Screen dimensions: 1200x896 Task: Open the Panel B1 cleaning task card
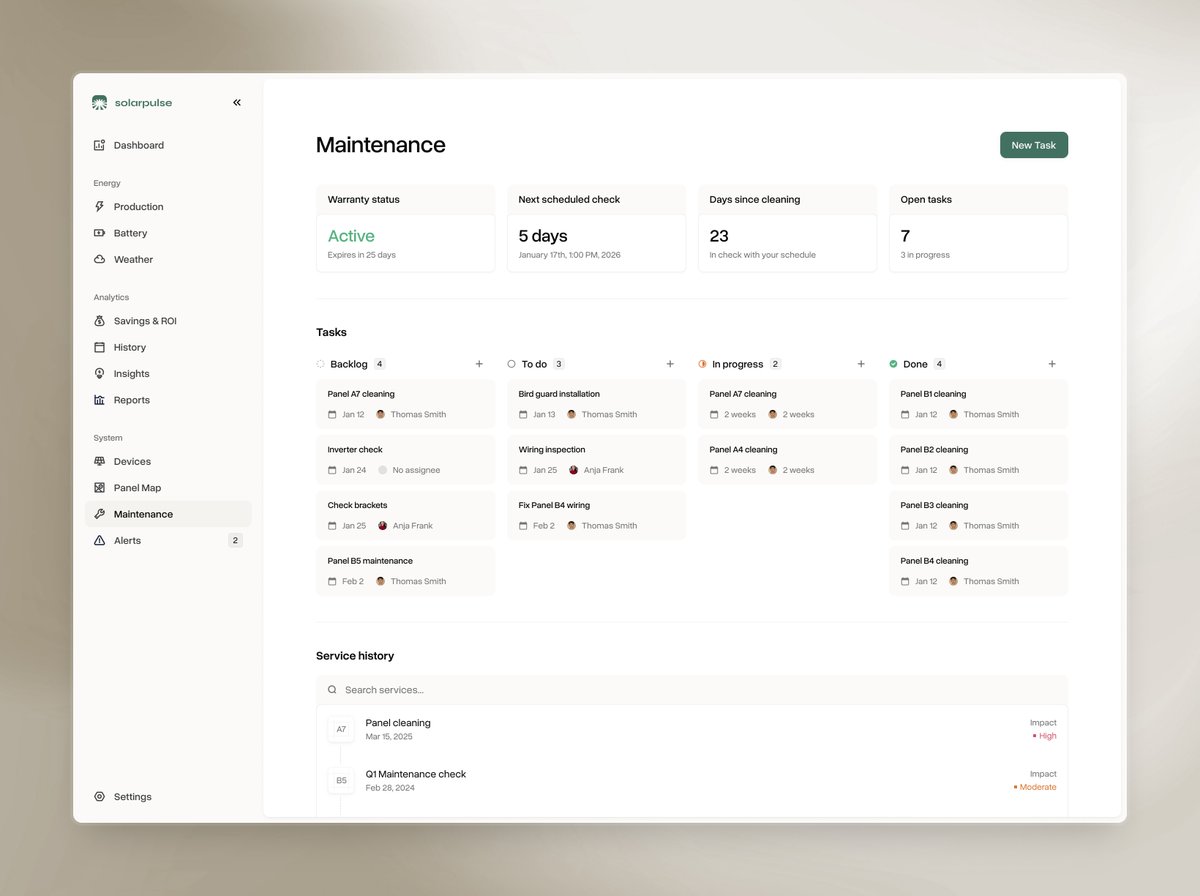tap(978, 404)
